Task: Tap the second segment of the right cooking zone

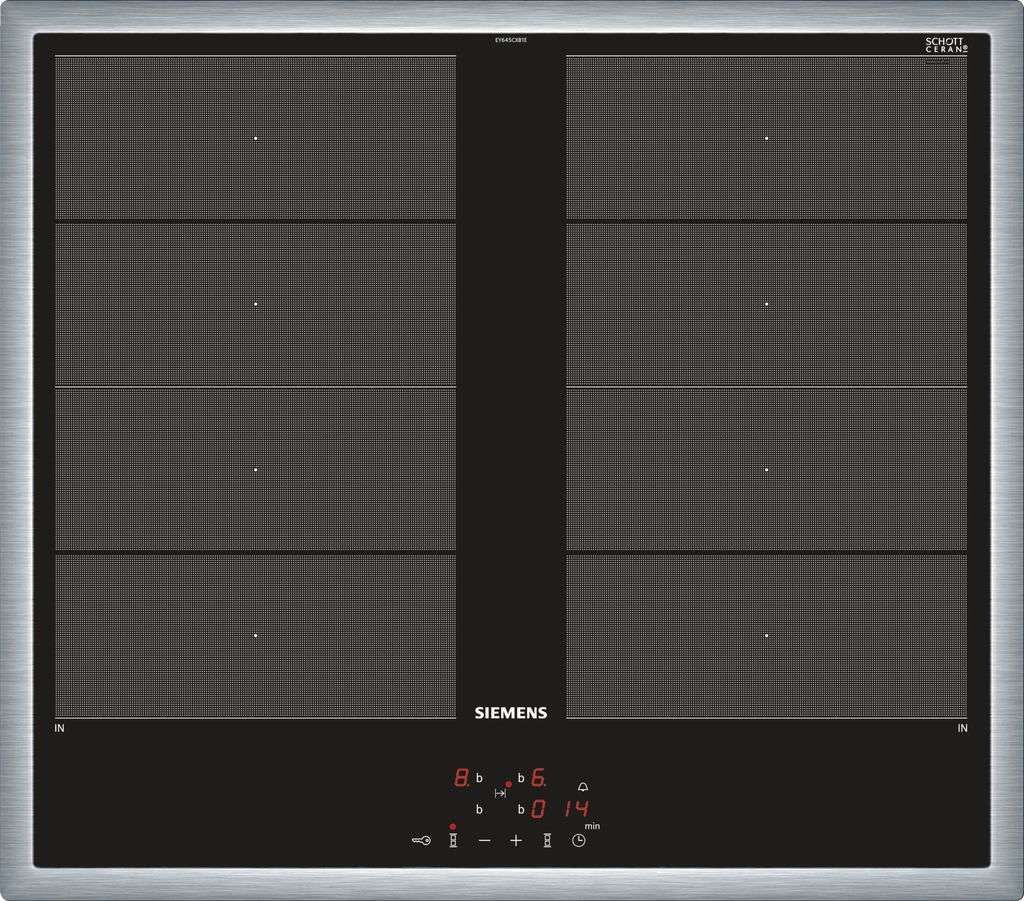Action: tap(767, 304)
